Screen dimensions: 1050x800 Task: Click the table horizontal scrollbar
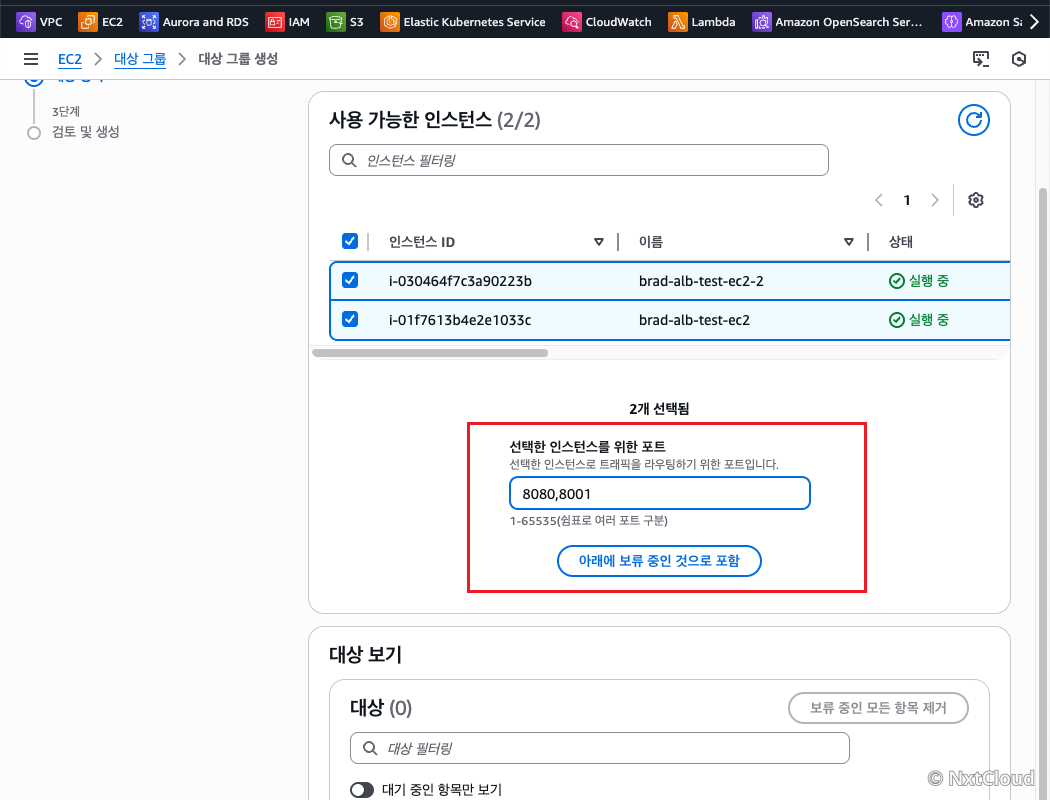tap(430, 353)
